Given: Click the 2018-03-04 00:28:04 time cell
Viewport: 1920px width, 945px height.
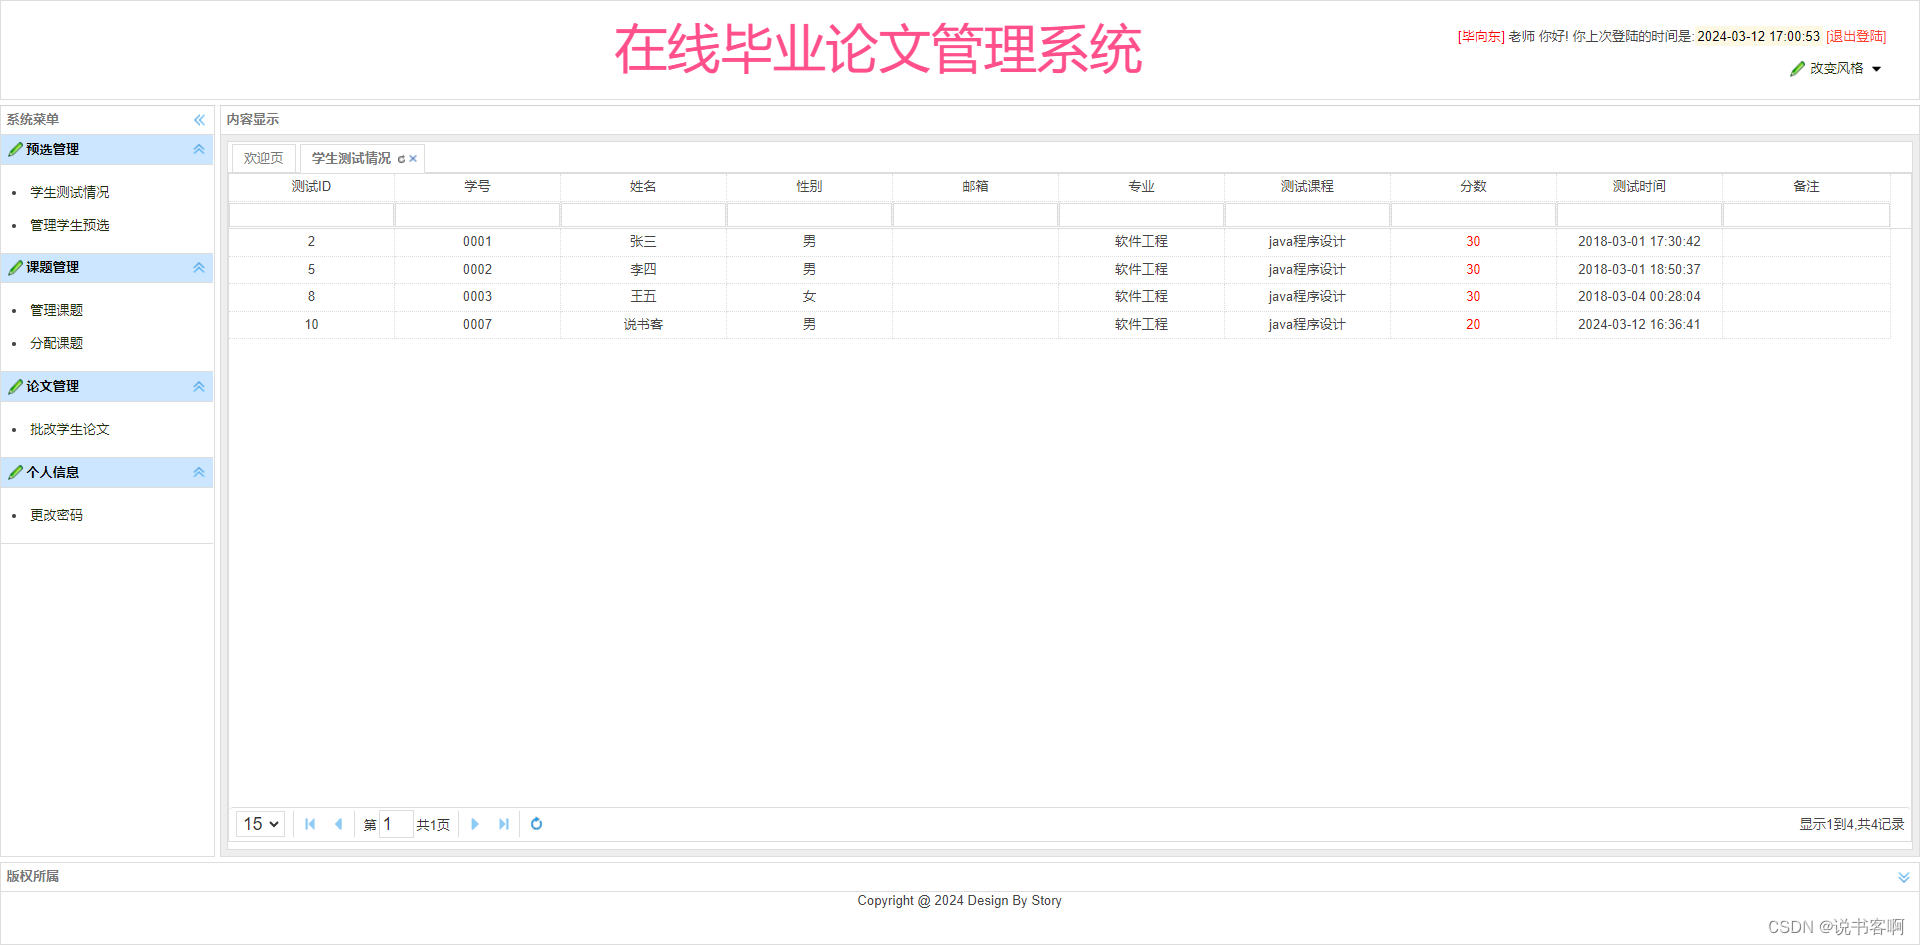Looking at the screenshot, I should point(1639,297).
